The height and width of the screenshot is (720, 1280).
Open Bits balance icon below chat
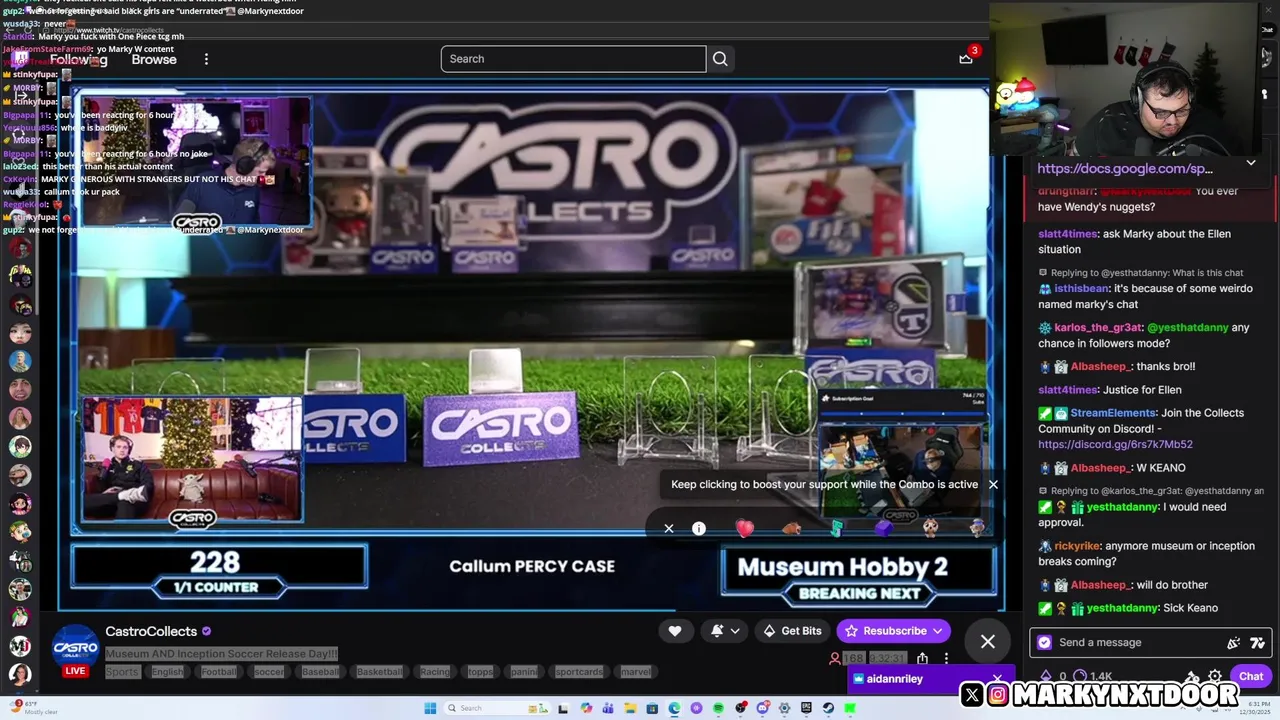pos(1046,677)
